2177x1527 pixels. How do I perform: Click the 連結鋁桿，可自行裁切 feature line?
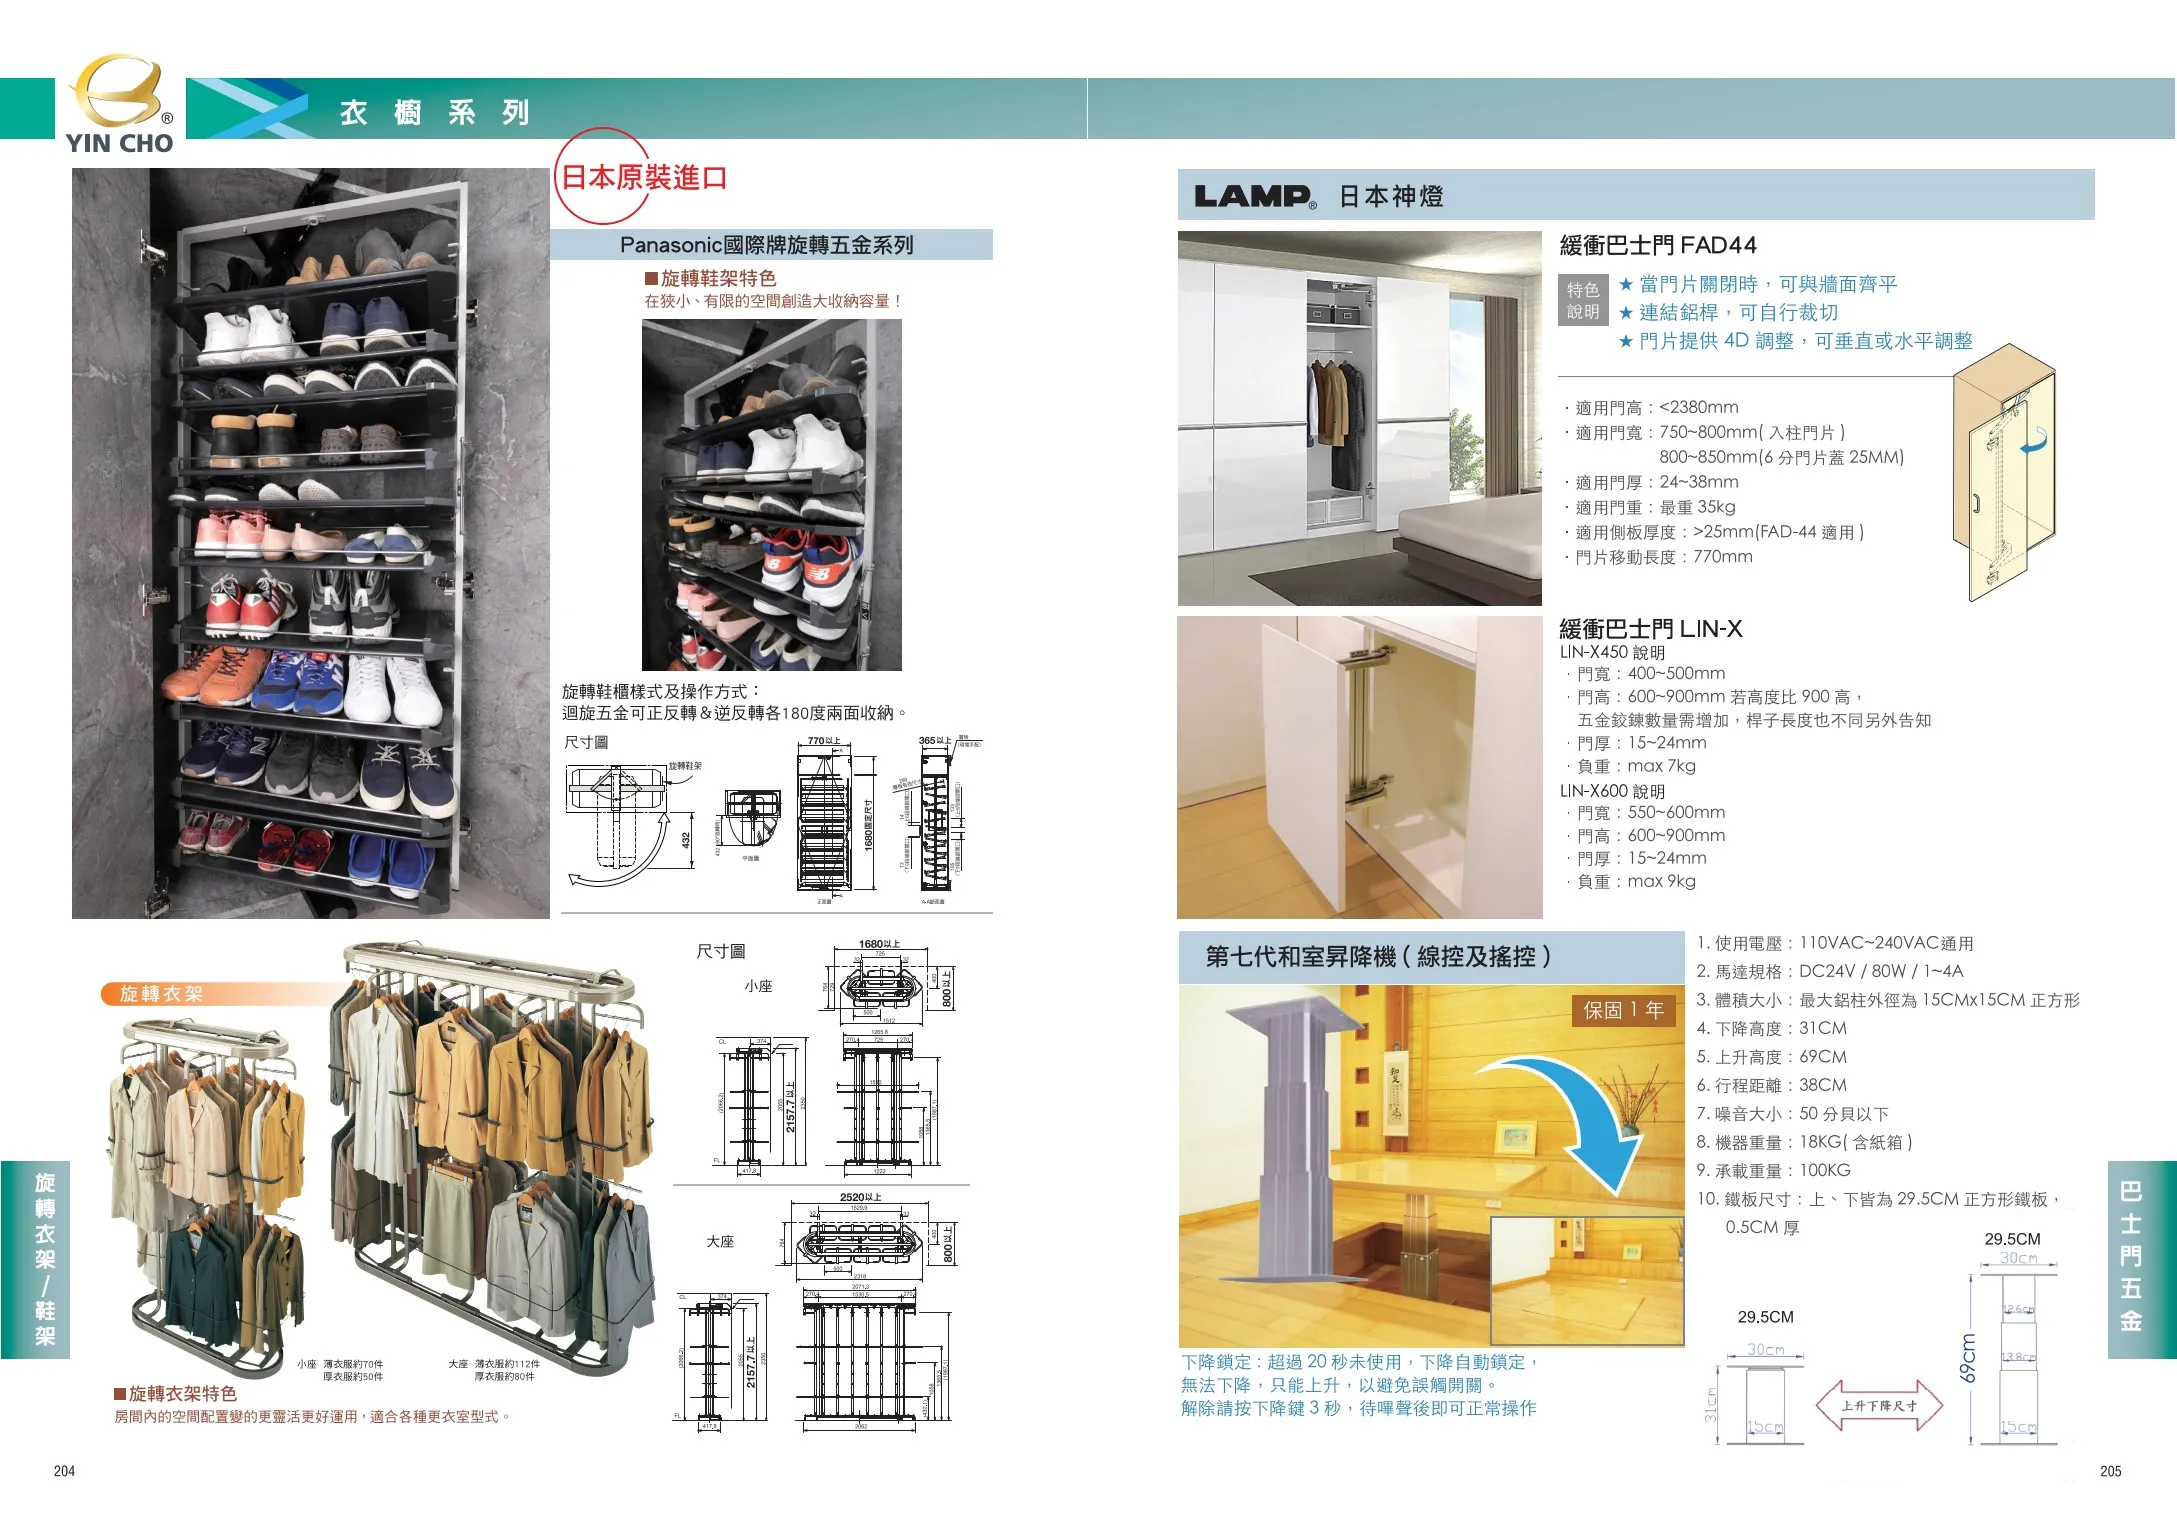point(1728,312)
